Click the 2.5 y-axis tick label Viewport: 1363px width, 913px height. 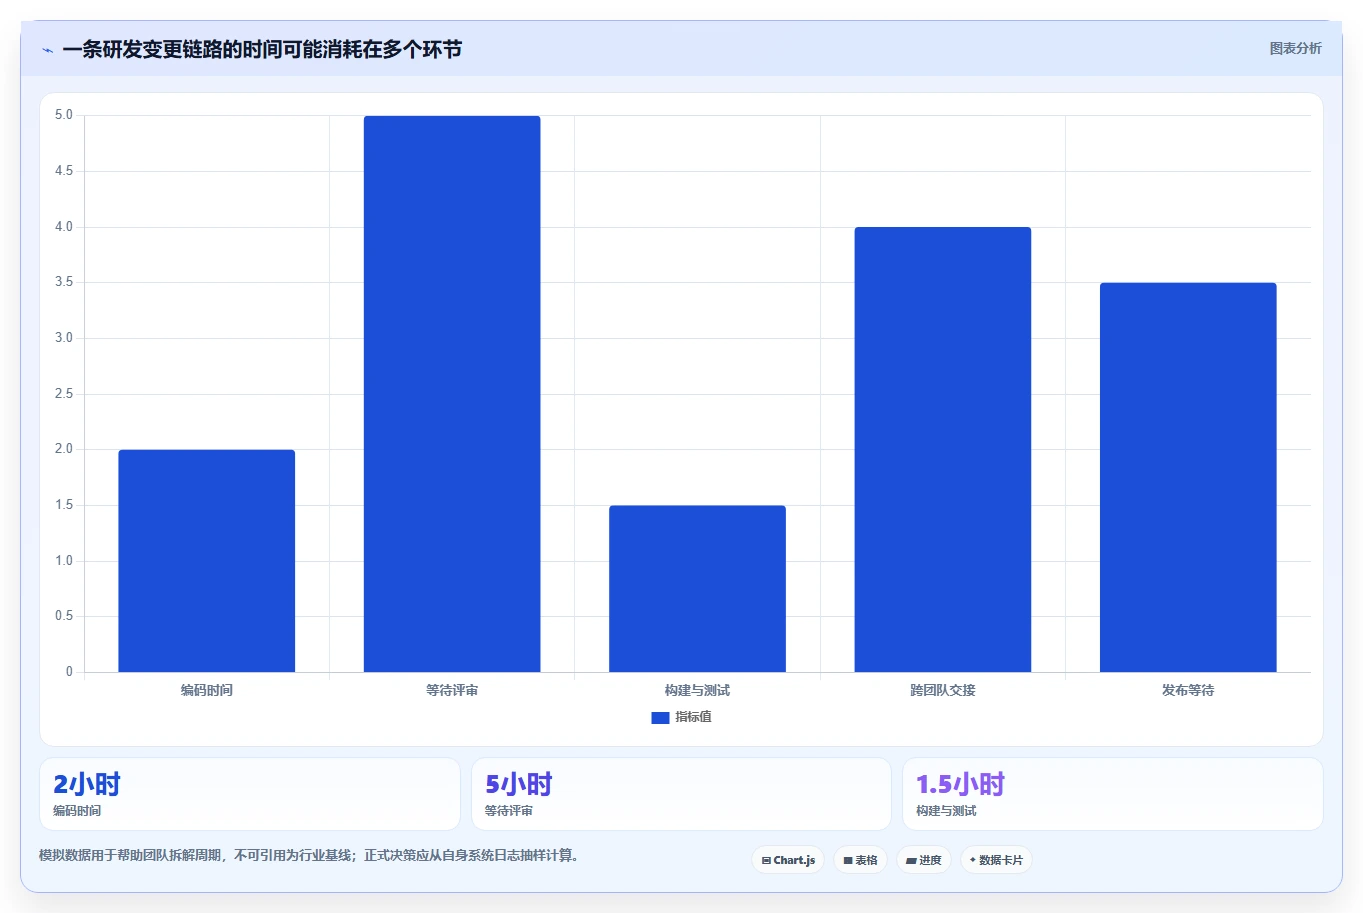[x=64, y=394]
